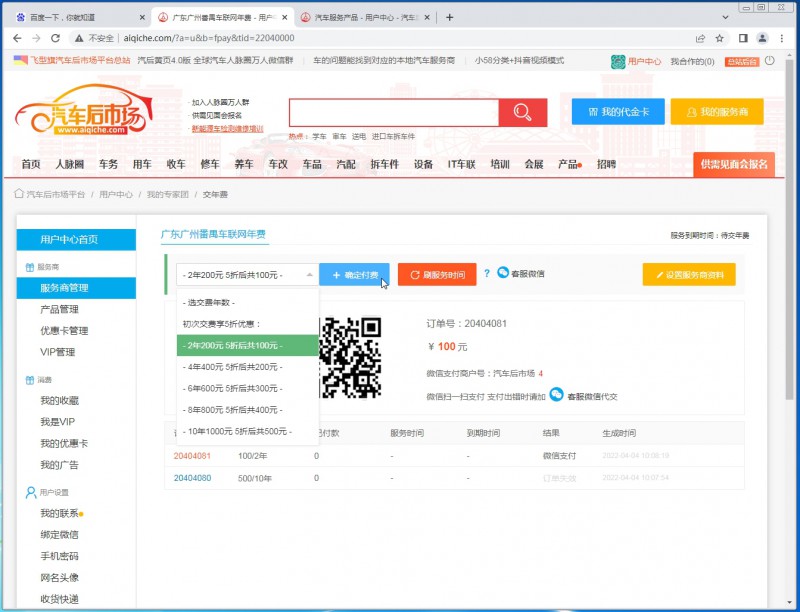Viewport: 800px width, 612px height.
Task: Open the 招聘 navigation item
Action: (x=607, y=164)
